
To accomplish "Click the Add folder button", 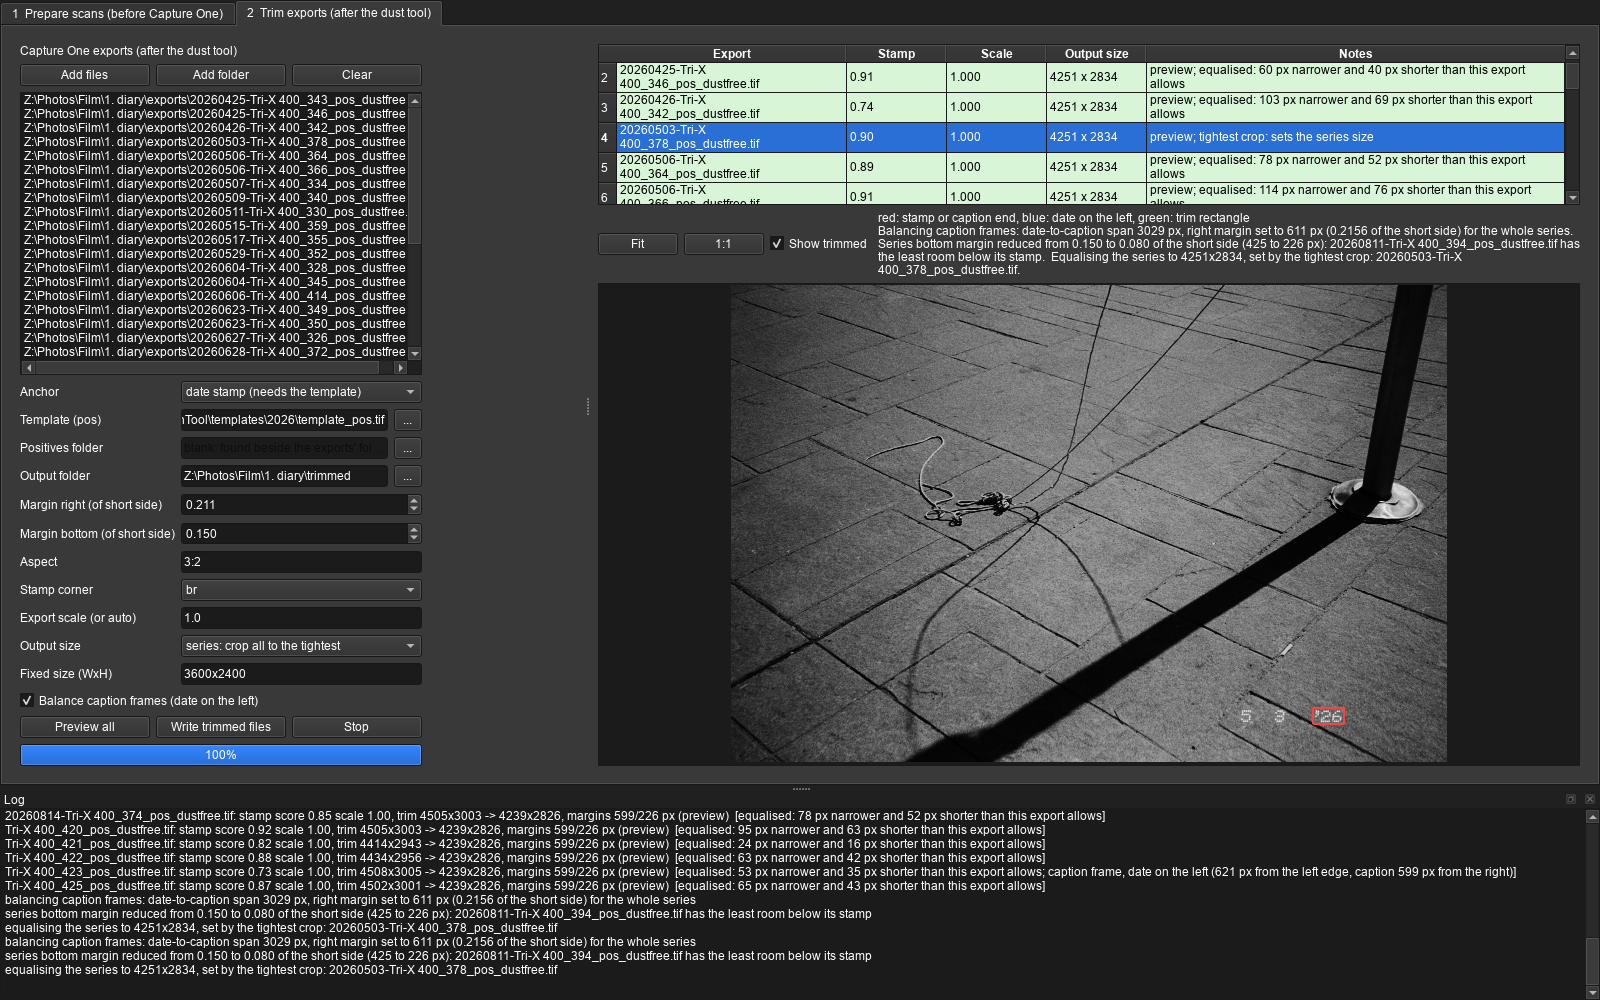I will [221, 75].
